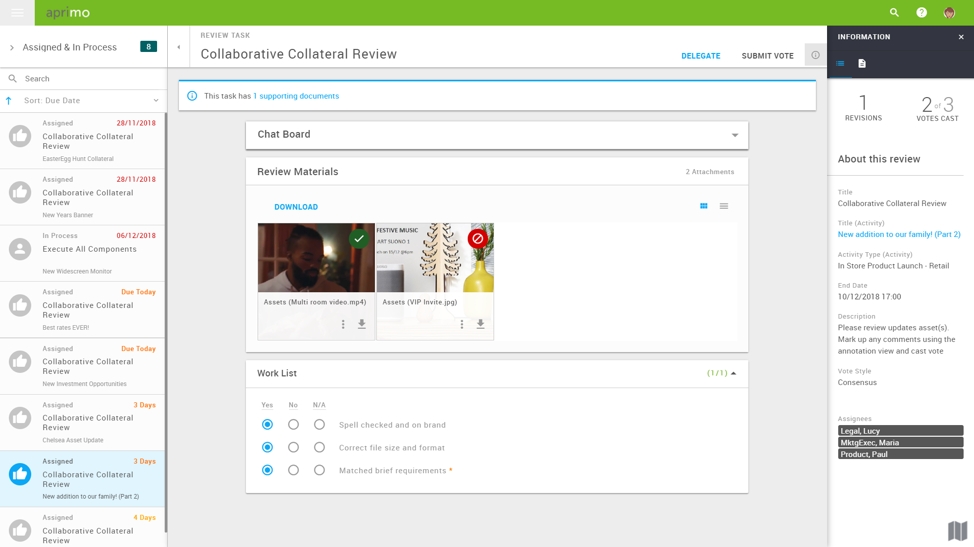The width and height of the screenshot is (974, 547).
Task: Select N/A for Correct file size and format
Action: [319, 448]
